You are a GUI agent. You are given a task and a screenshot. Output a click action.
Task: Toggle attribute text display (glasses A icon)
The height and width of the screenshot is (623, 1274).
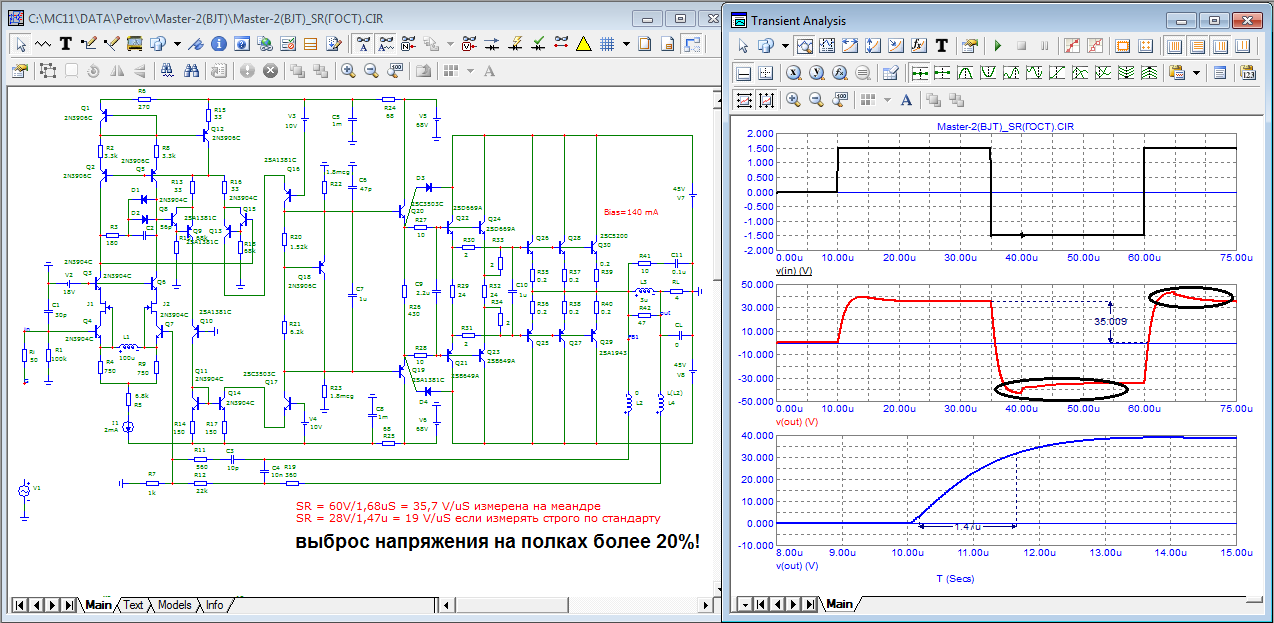pyautogui.click(x=363, y=43)
